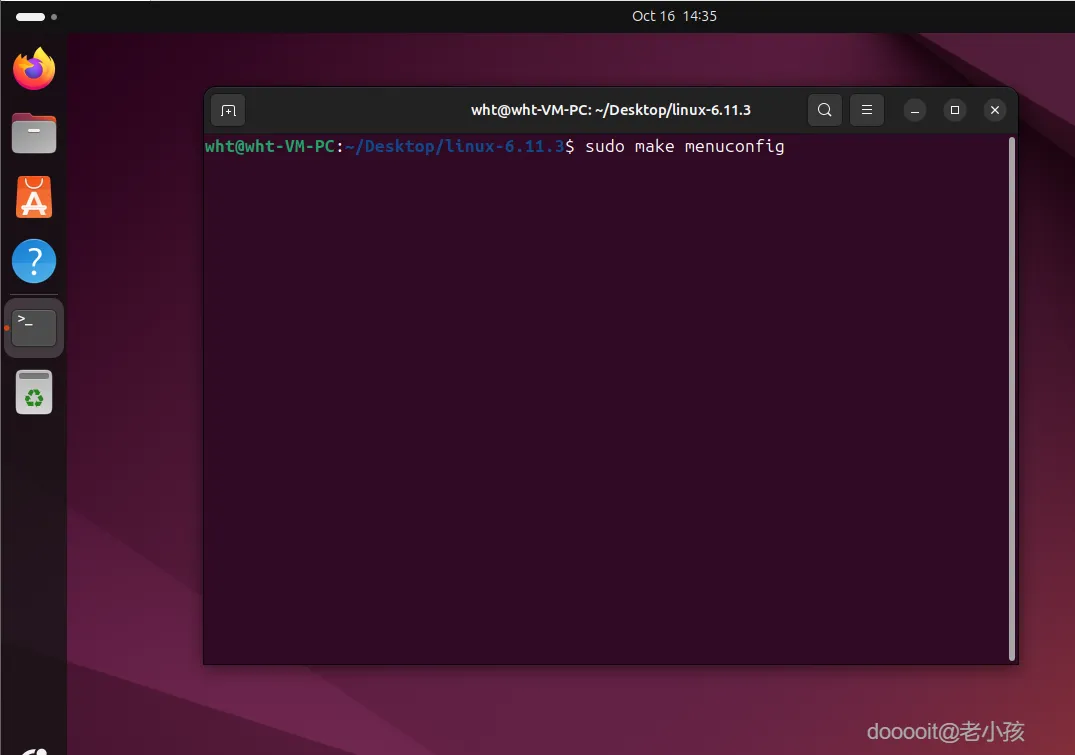
Task: Click the terminal vertical scrollbar
Action: pos(1012,399)
